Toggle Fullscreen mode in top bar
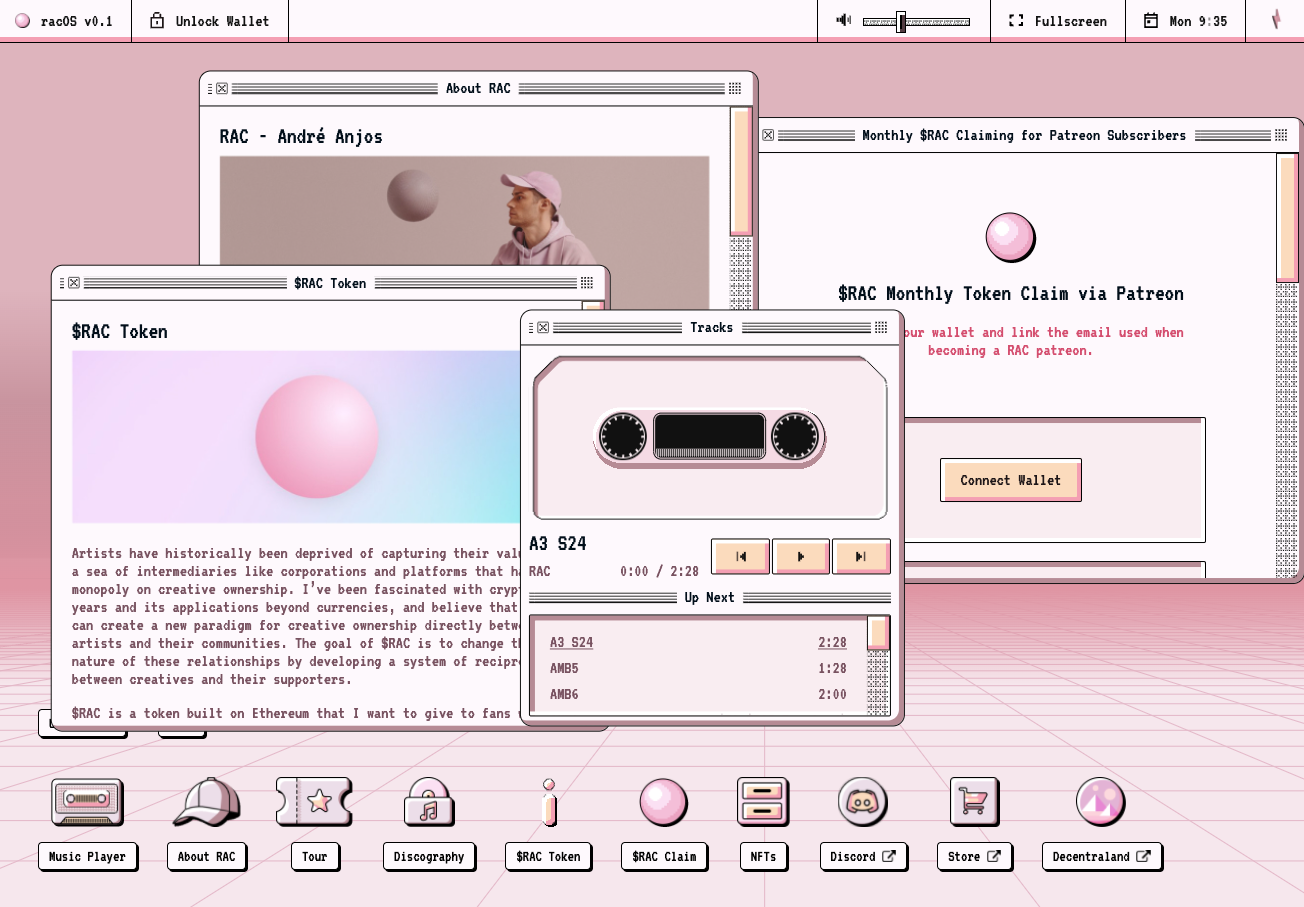The image size is (1304, 907). point(1058,21)
